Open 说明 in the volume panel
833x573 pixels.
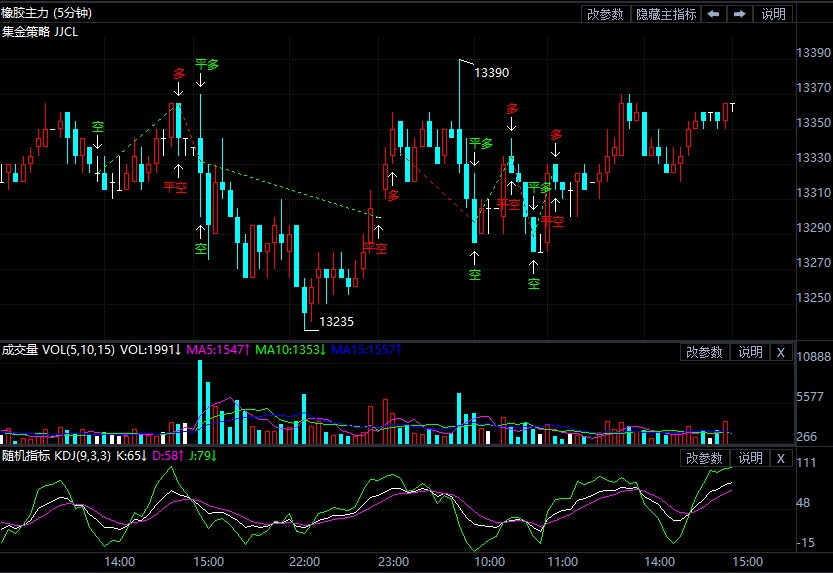pos(750,352)
